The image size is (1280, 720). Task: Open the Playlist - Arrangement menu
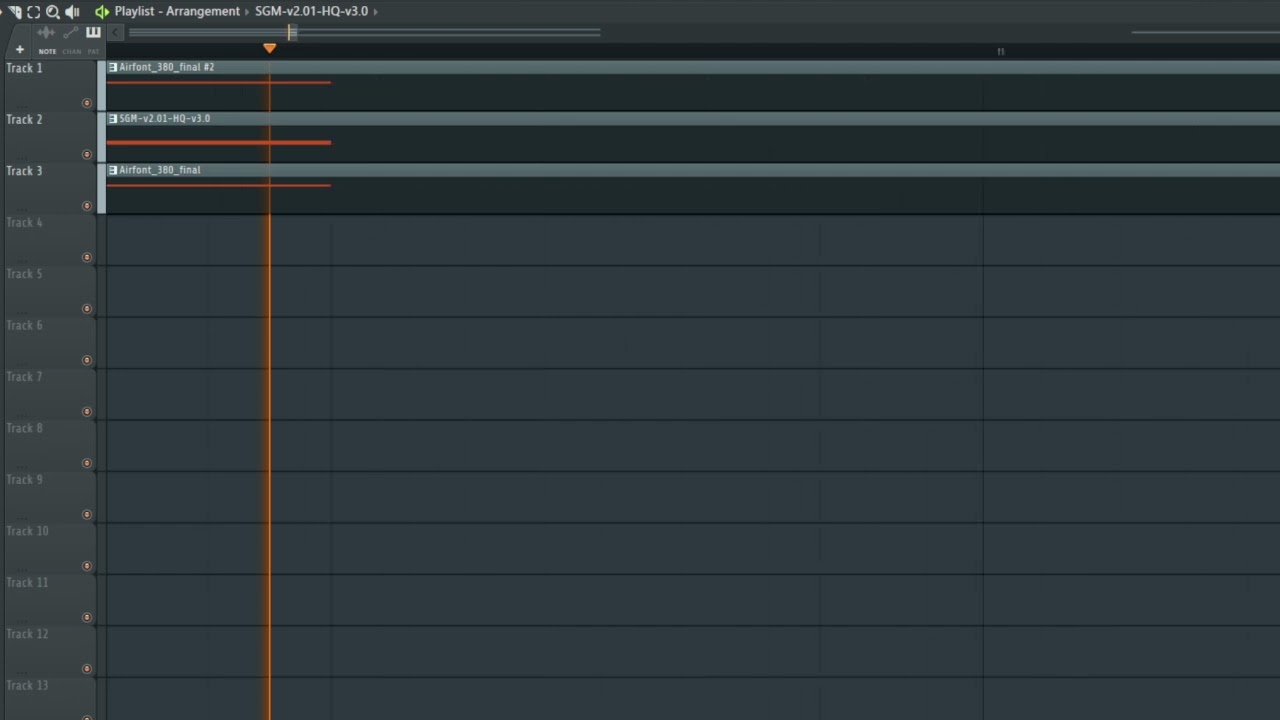177,11
